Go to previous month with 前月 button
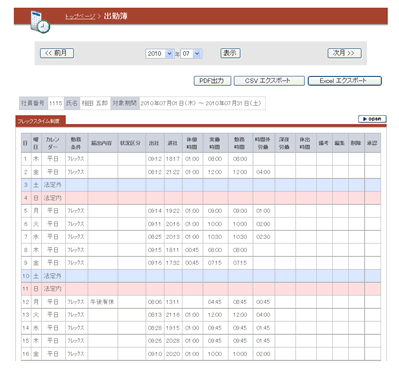Viewport: 399px width, 368px height. tap(57, 53)
